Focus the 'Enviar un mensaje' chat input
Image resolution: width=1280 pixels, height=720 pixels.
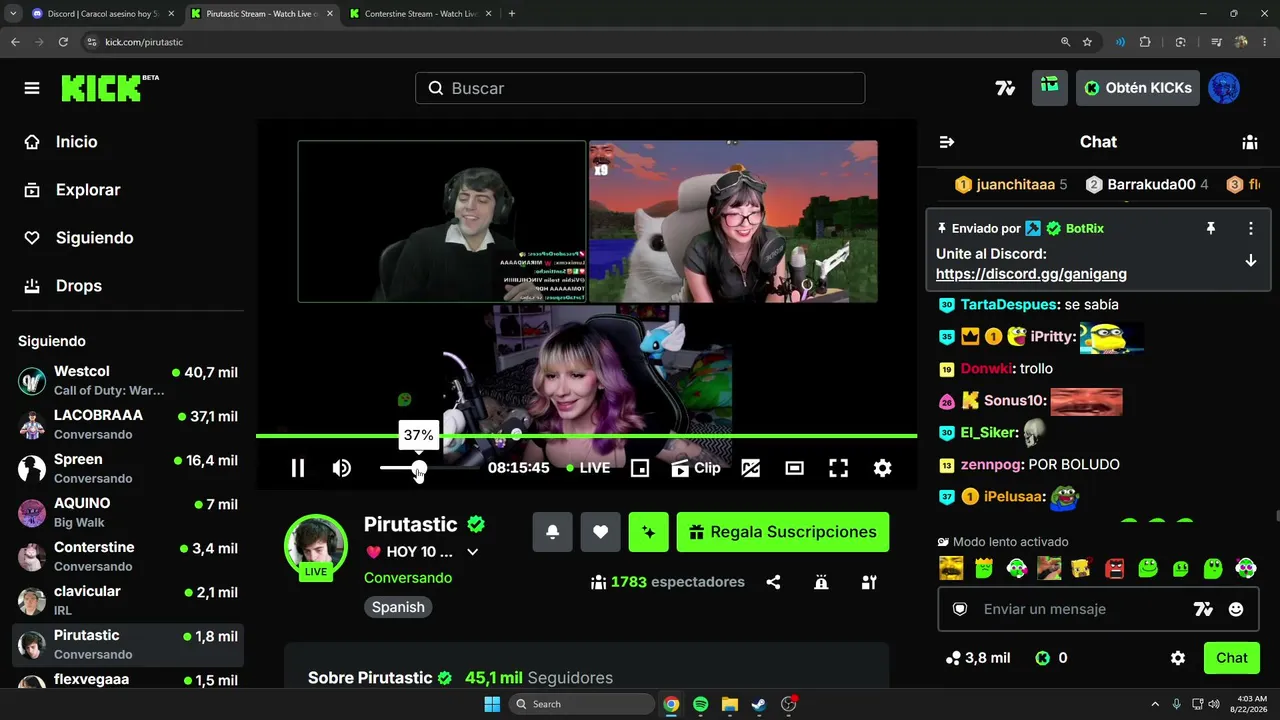point(1099,609)
